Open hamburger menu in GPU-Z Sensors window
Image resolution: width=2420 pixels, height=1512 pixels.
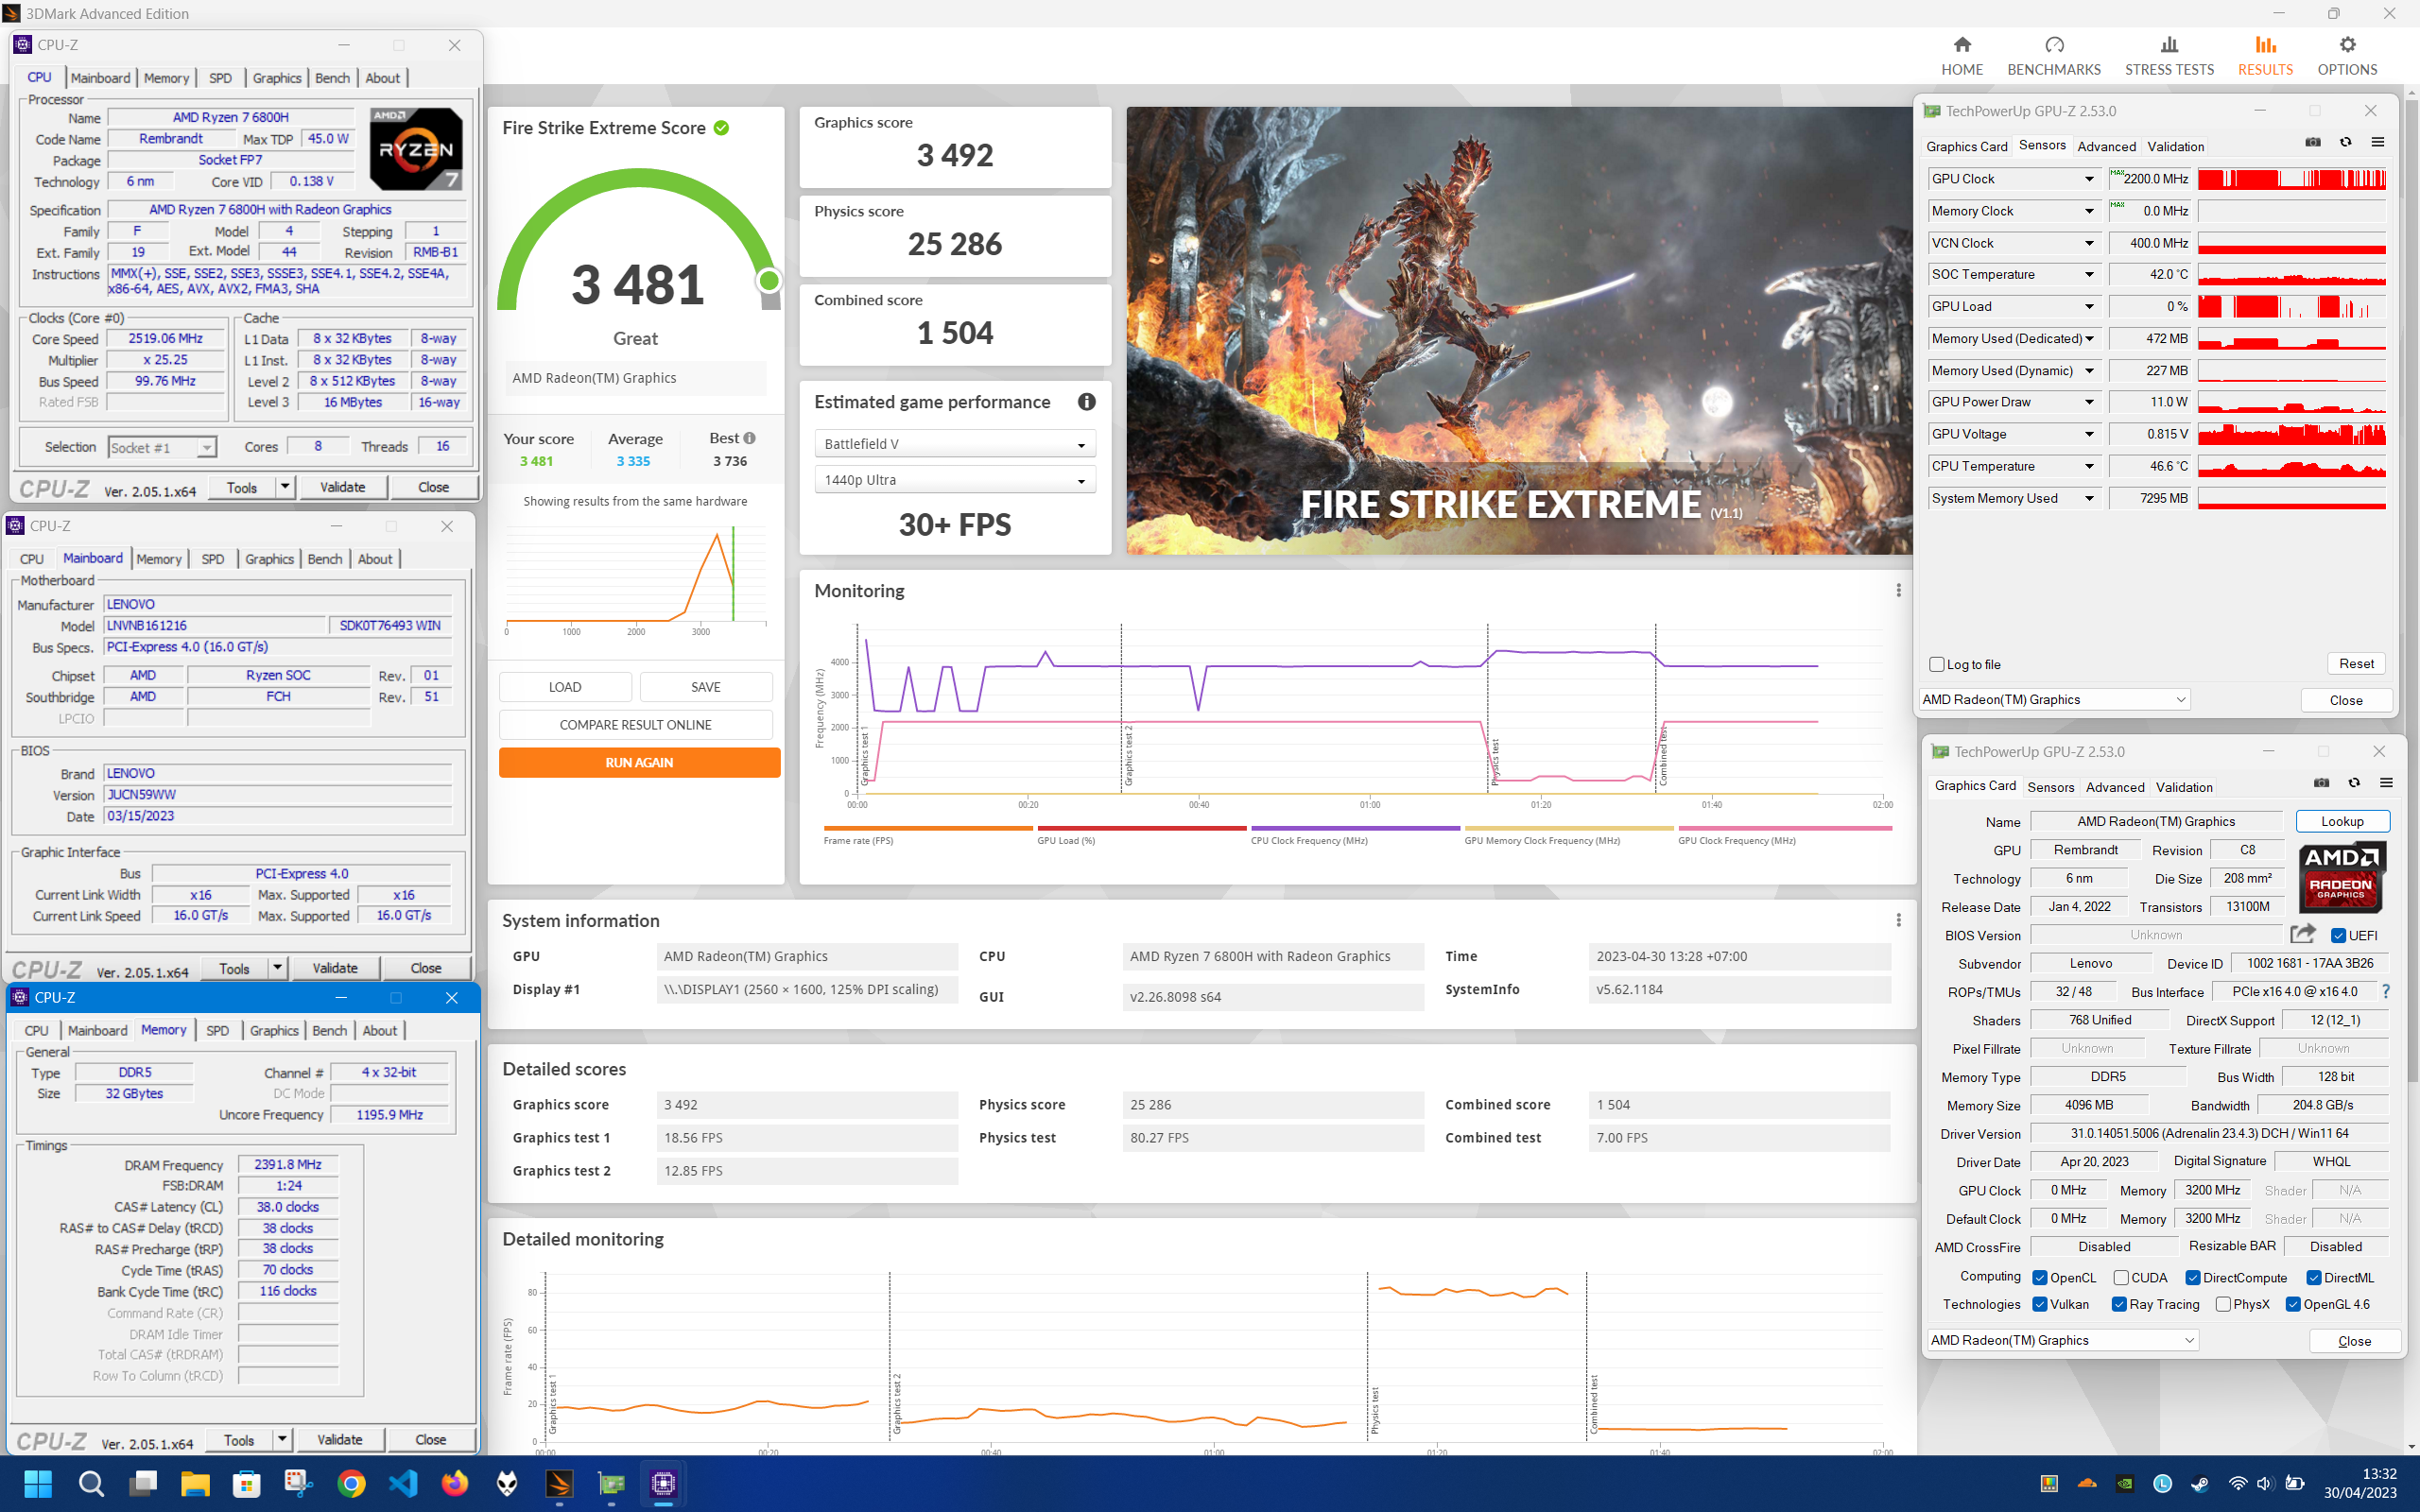(2378, 142)
